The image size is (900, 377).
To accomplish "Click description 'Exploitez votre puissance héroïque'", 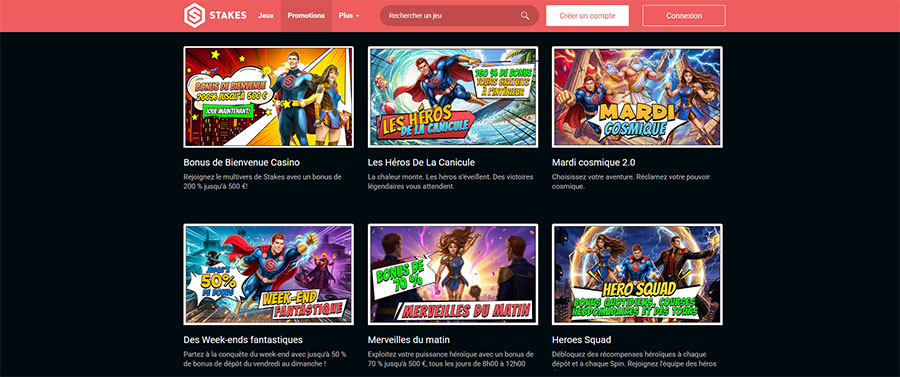I will [451, 359].
